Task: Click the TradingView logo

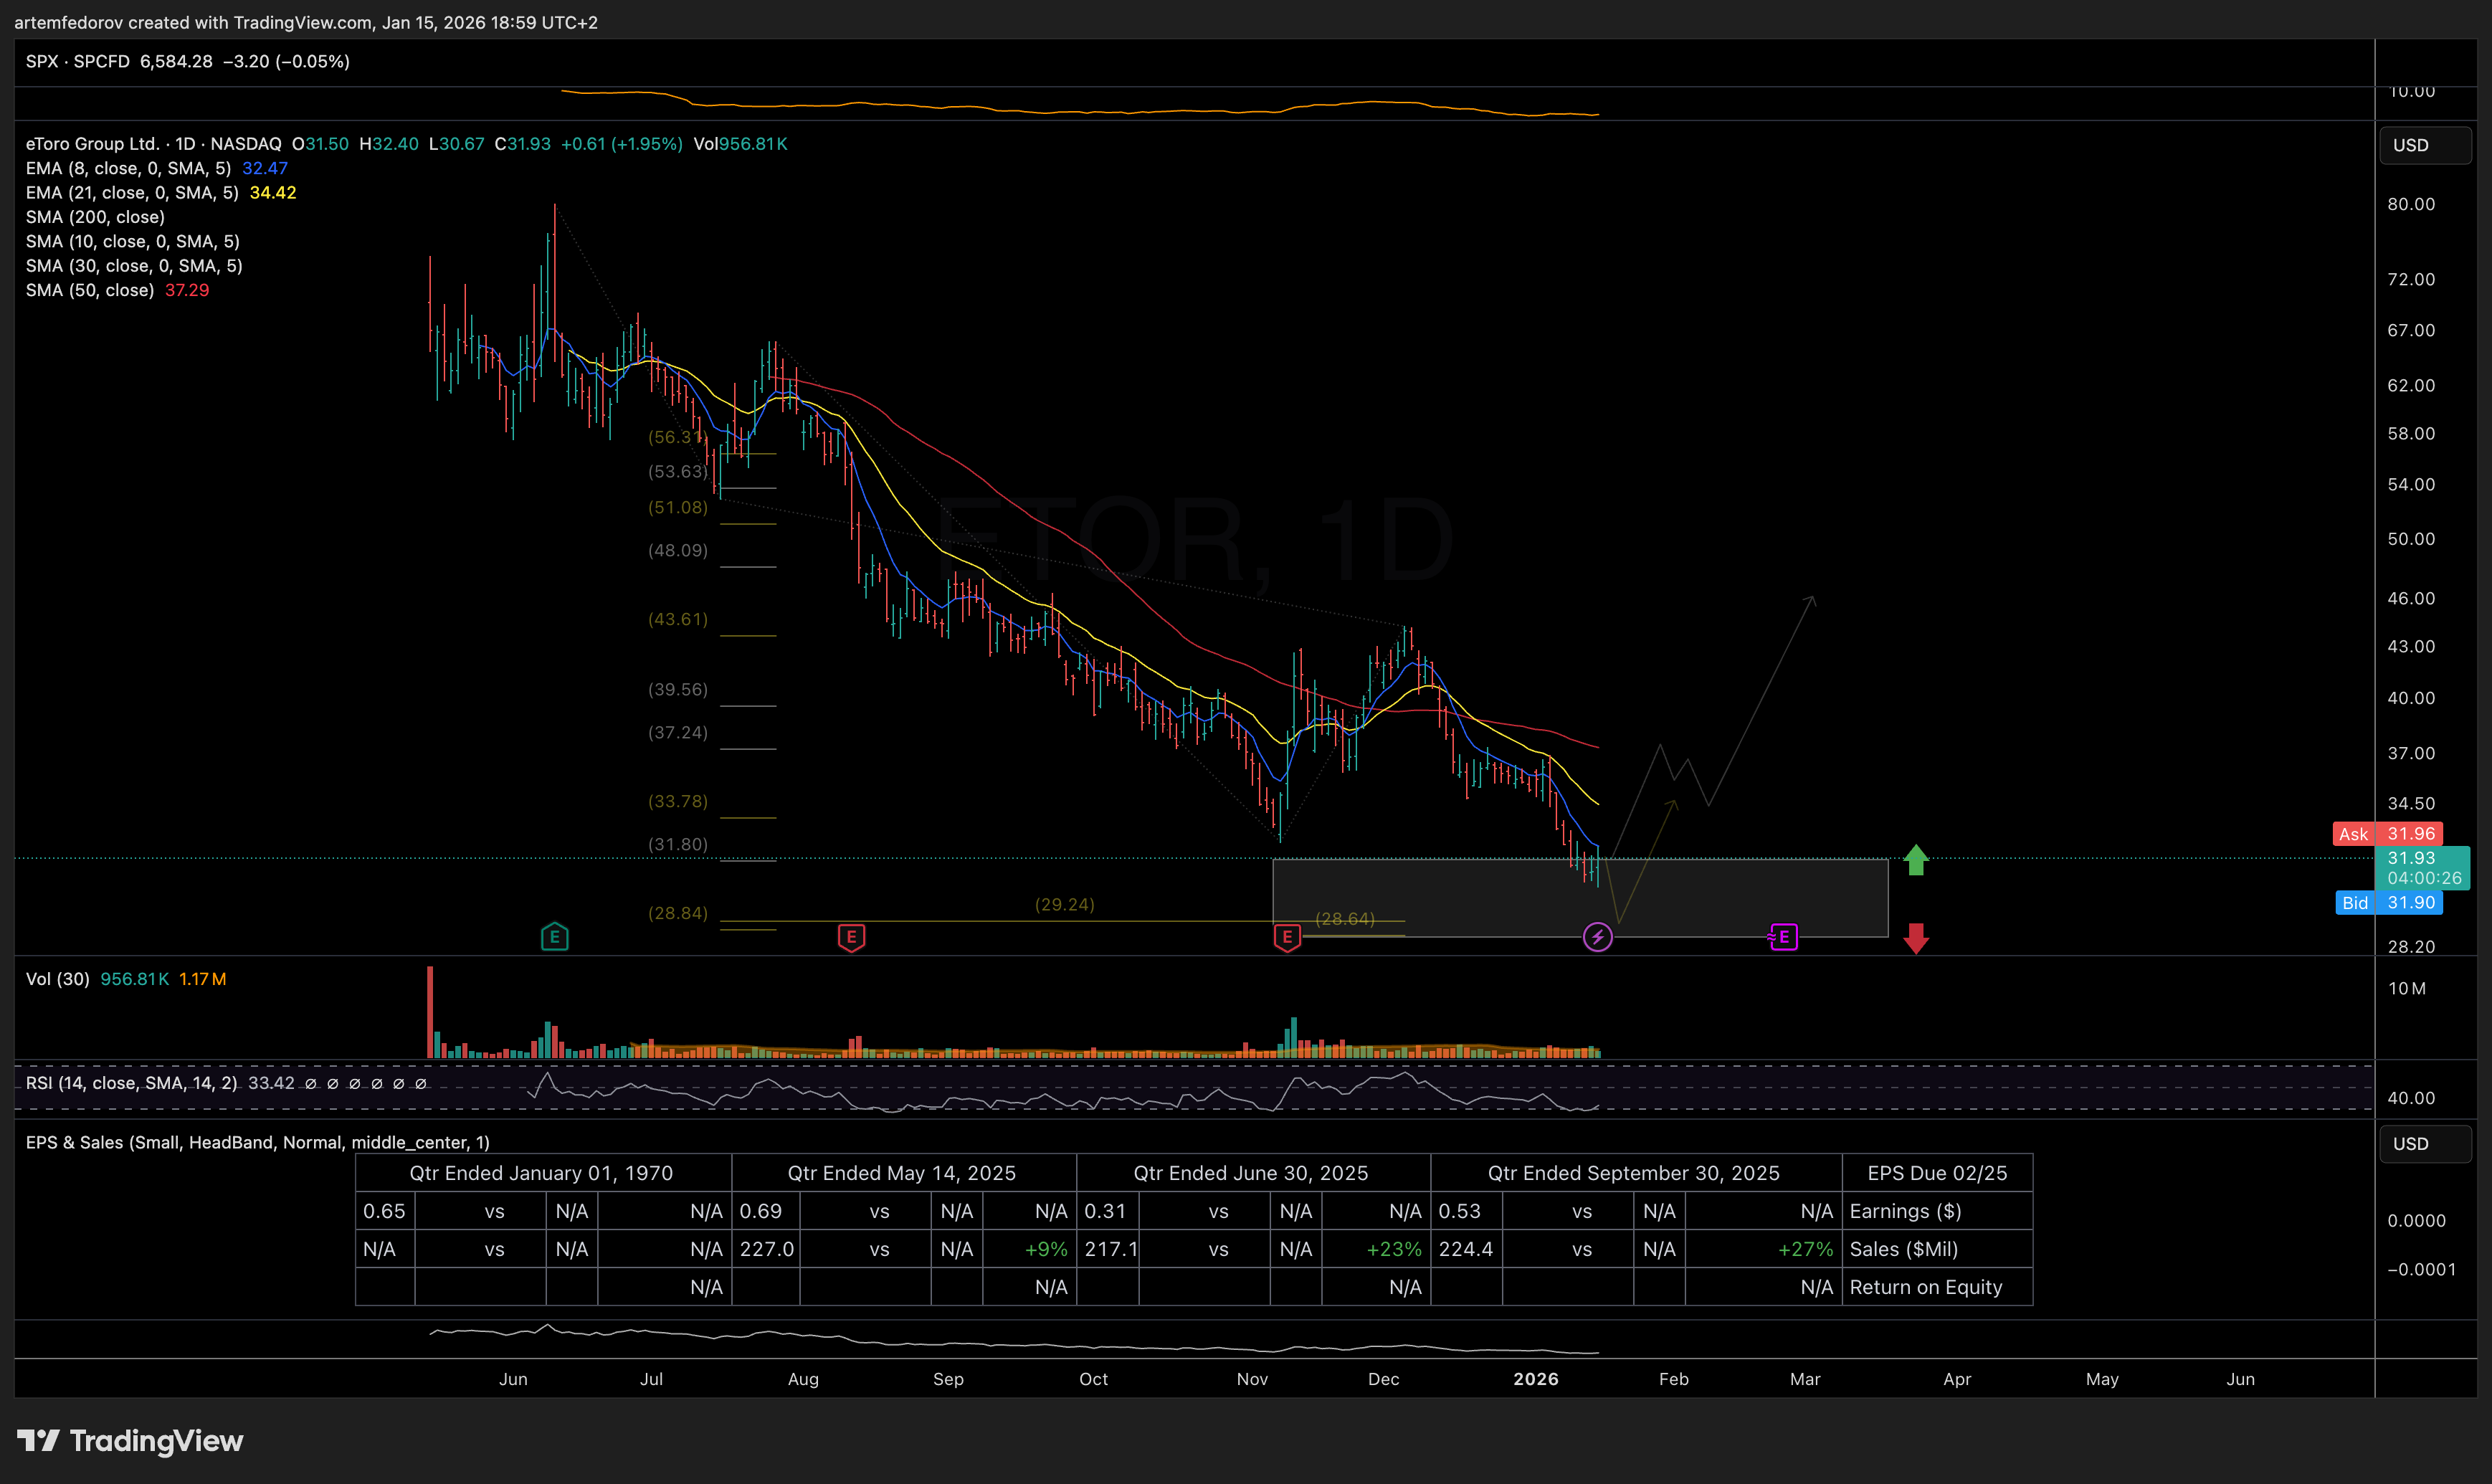Action: coord(130,1440)
